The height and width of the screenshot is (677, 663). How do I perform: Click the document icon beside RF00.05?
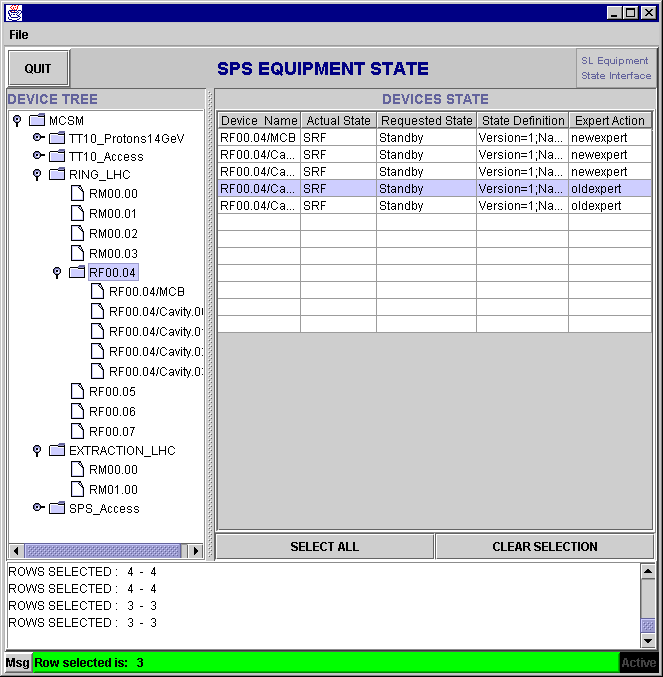click(x=77, y=391)
